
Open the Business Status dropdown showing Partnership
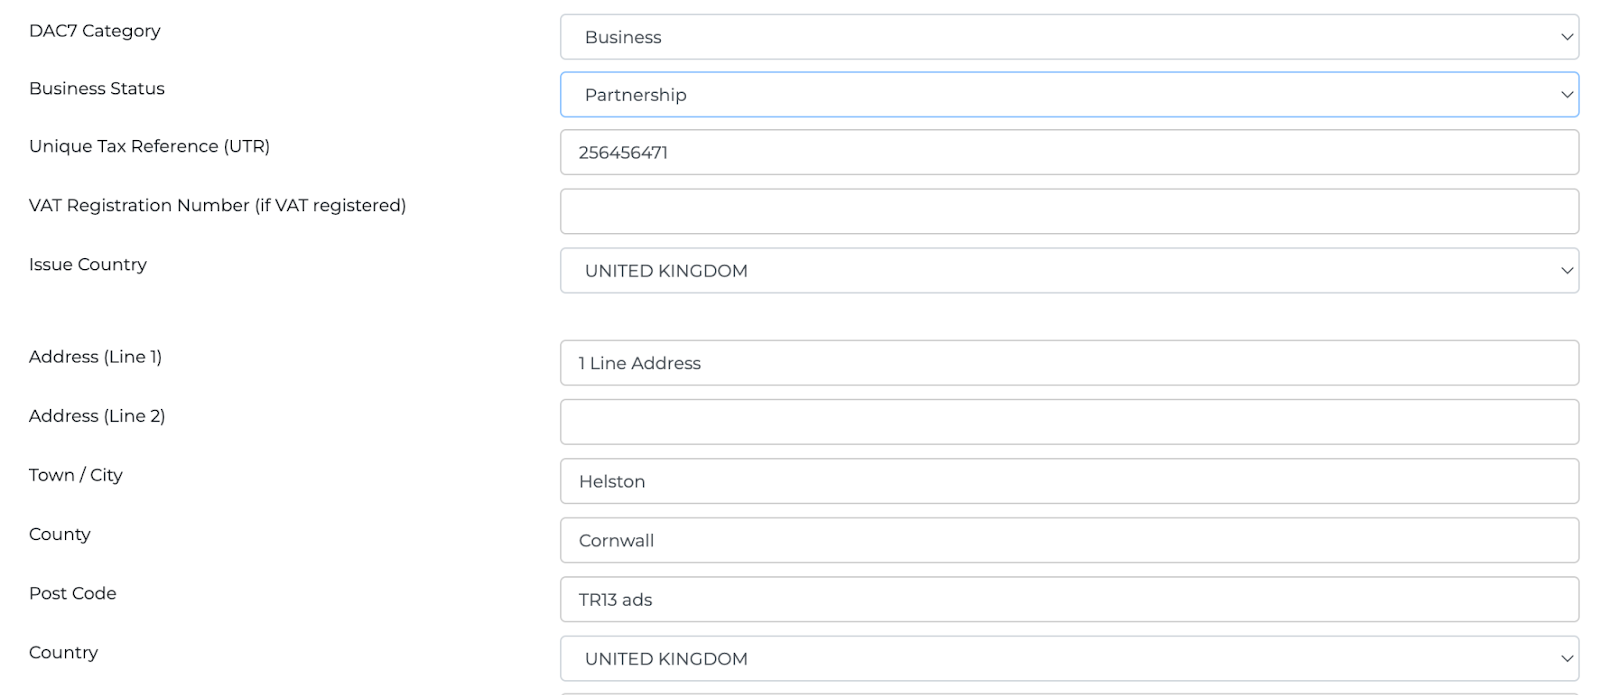click(x=1069, y=95)
